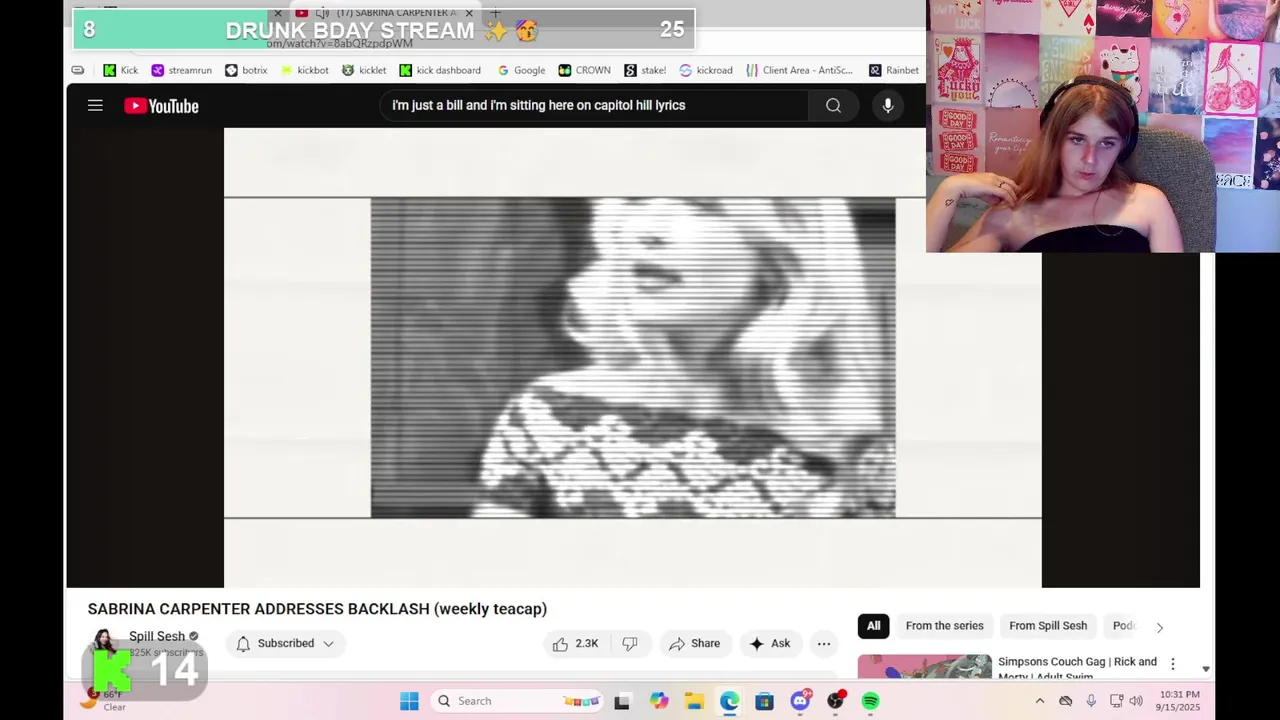Image resolution: width=1280 pixels, height=720 pixels.
Task: Open the kickbot bookmark
Action: [305, 70]
